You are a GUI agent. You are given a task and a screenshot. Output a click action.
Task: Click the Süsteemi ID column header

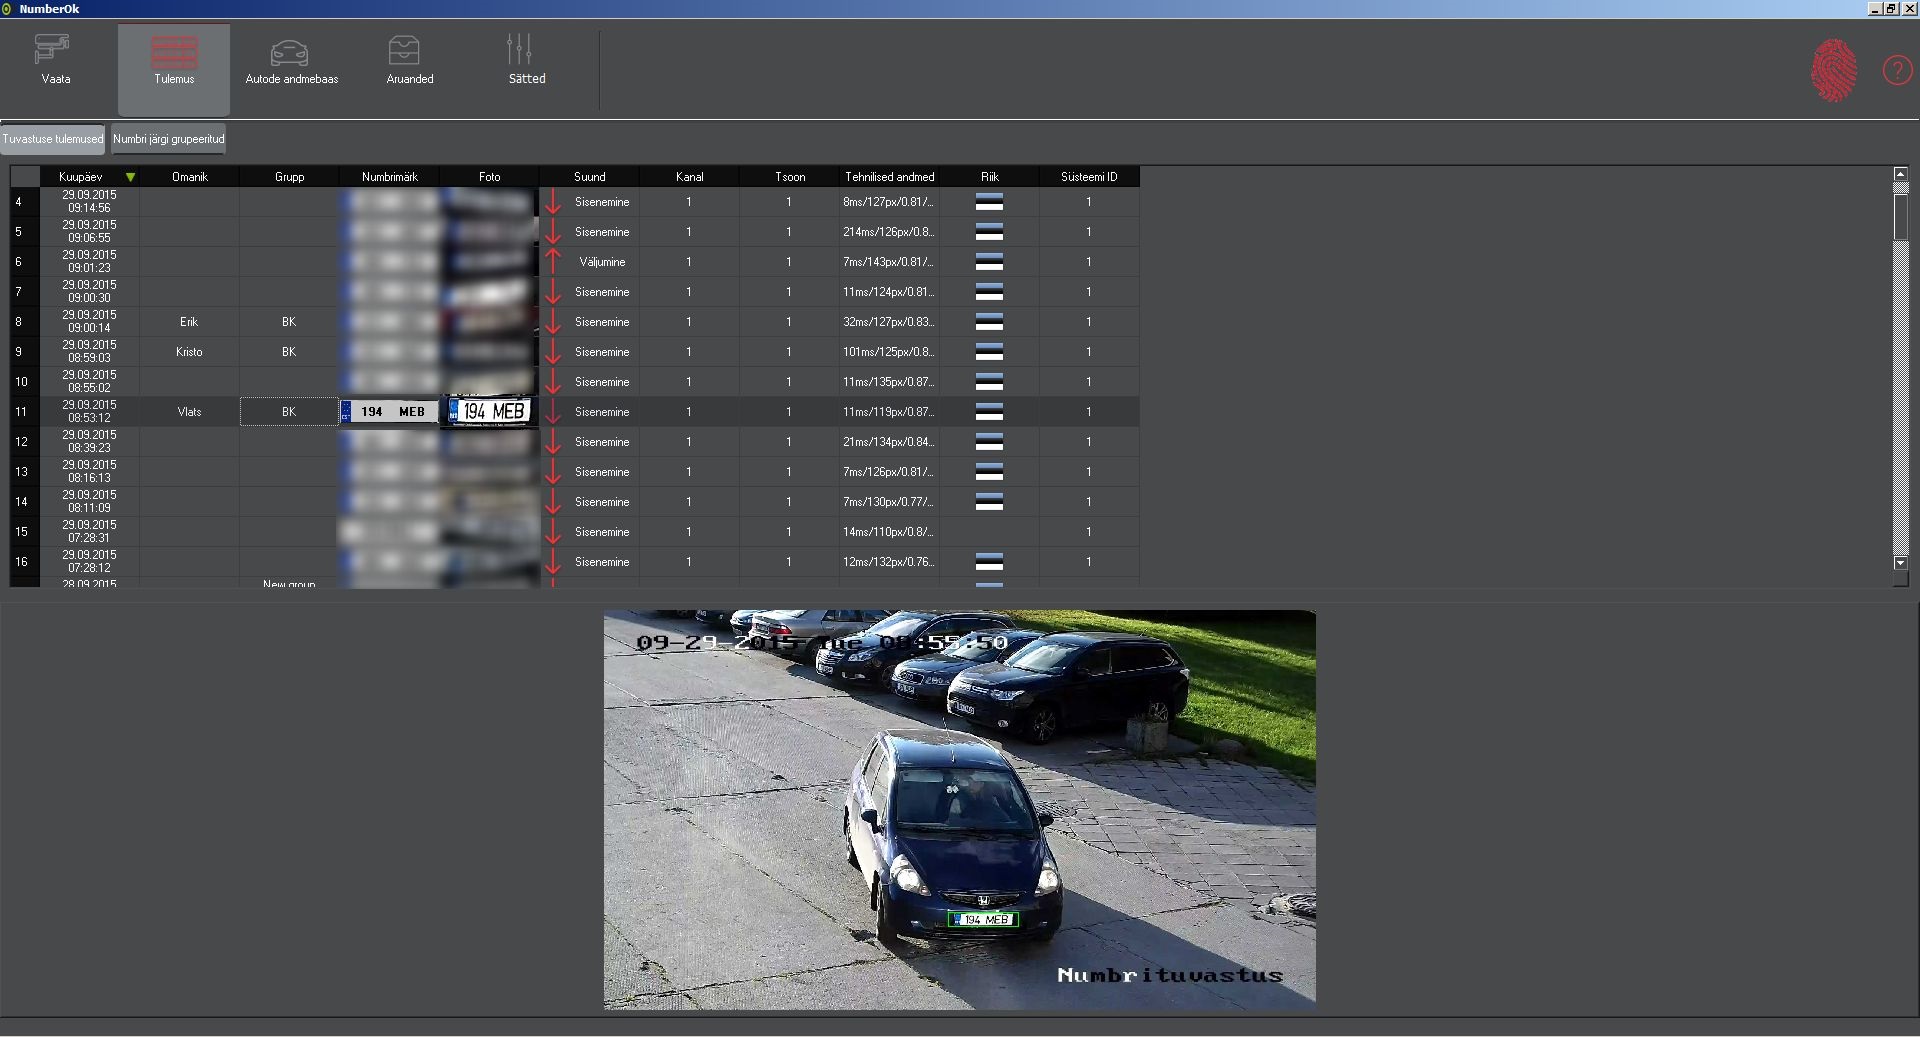pyautogui.click(x=1090, y=177)
